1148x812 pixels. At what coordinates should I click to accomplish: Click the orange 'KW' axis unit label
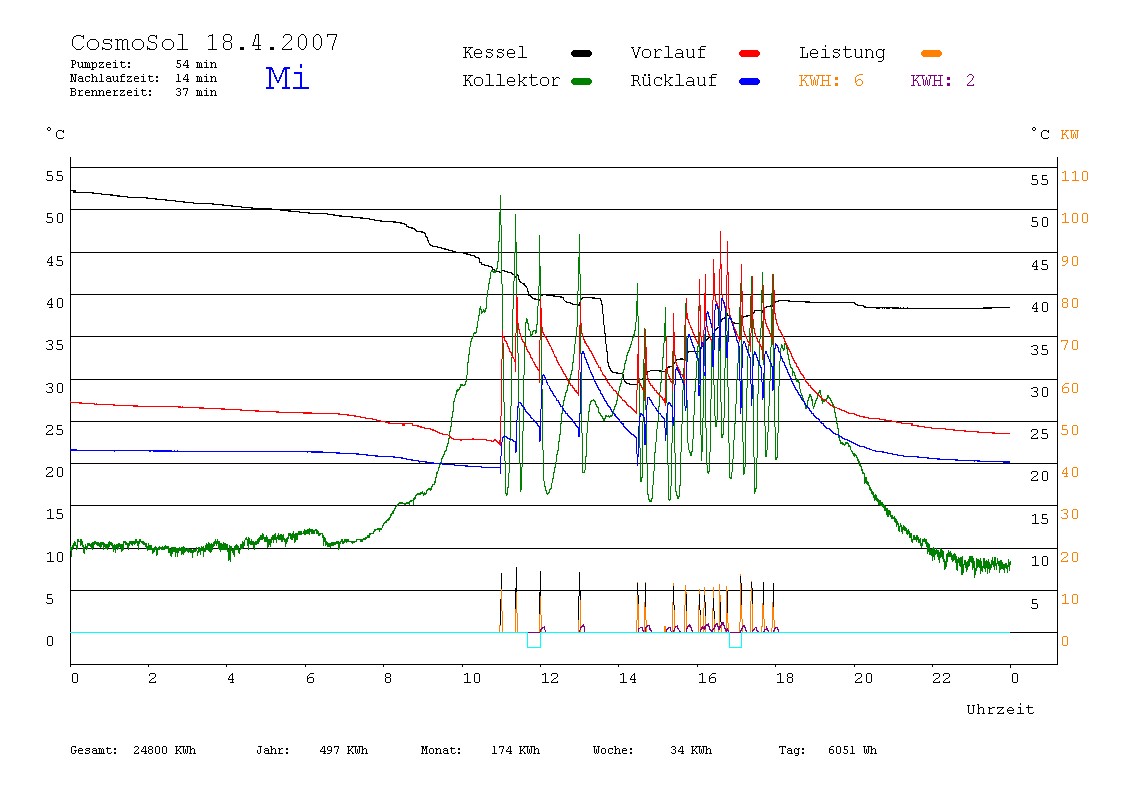tap(1069, 135)
